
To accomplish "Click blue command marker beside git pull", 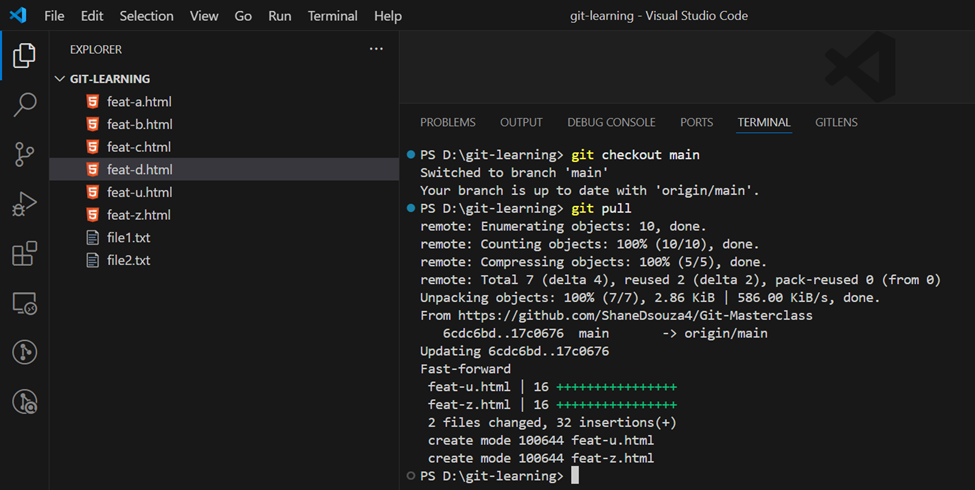I will 410,208.
